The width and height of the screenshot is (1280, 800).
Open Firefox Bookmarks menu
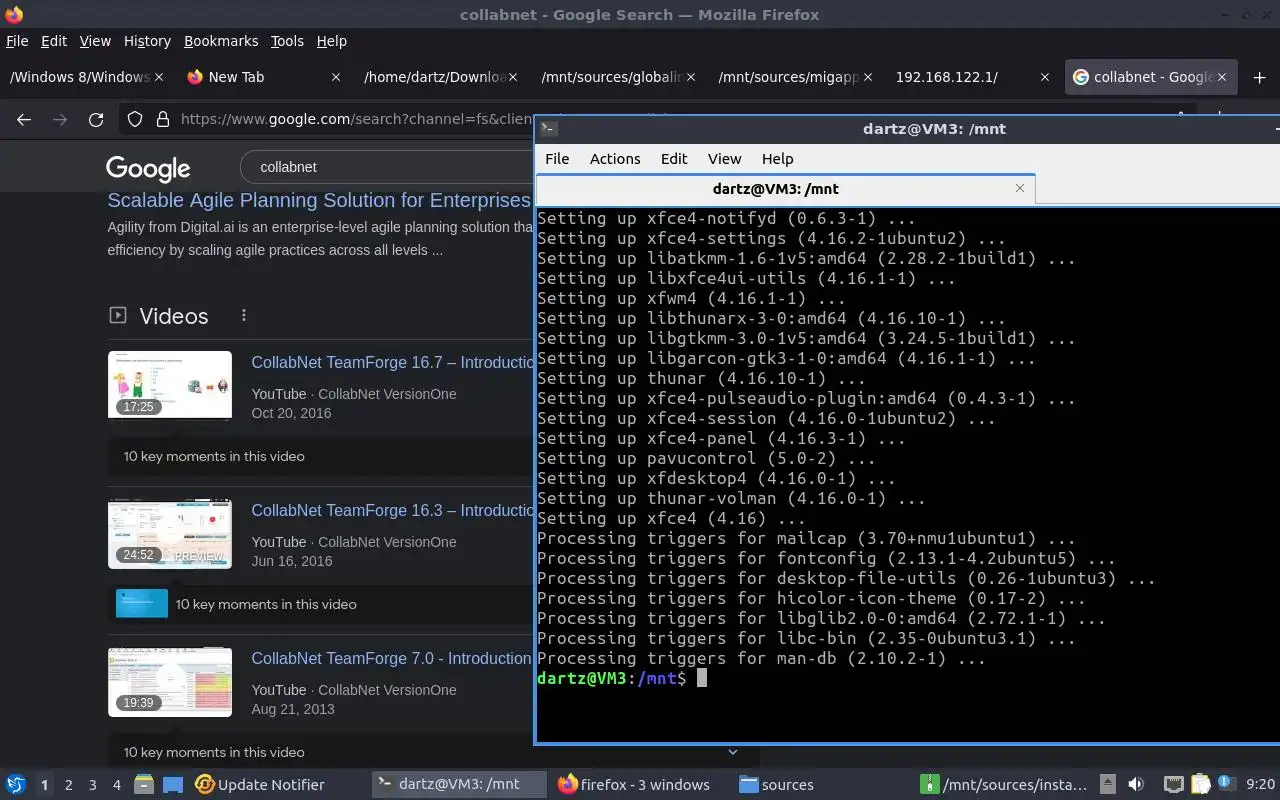pyautogui.click(x=221, y=41)
